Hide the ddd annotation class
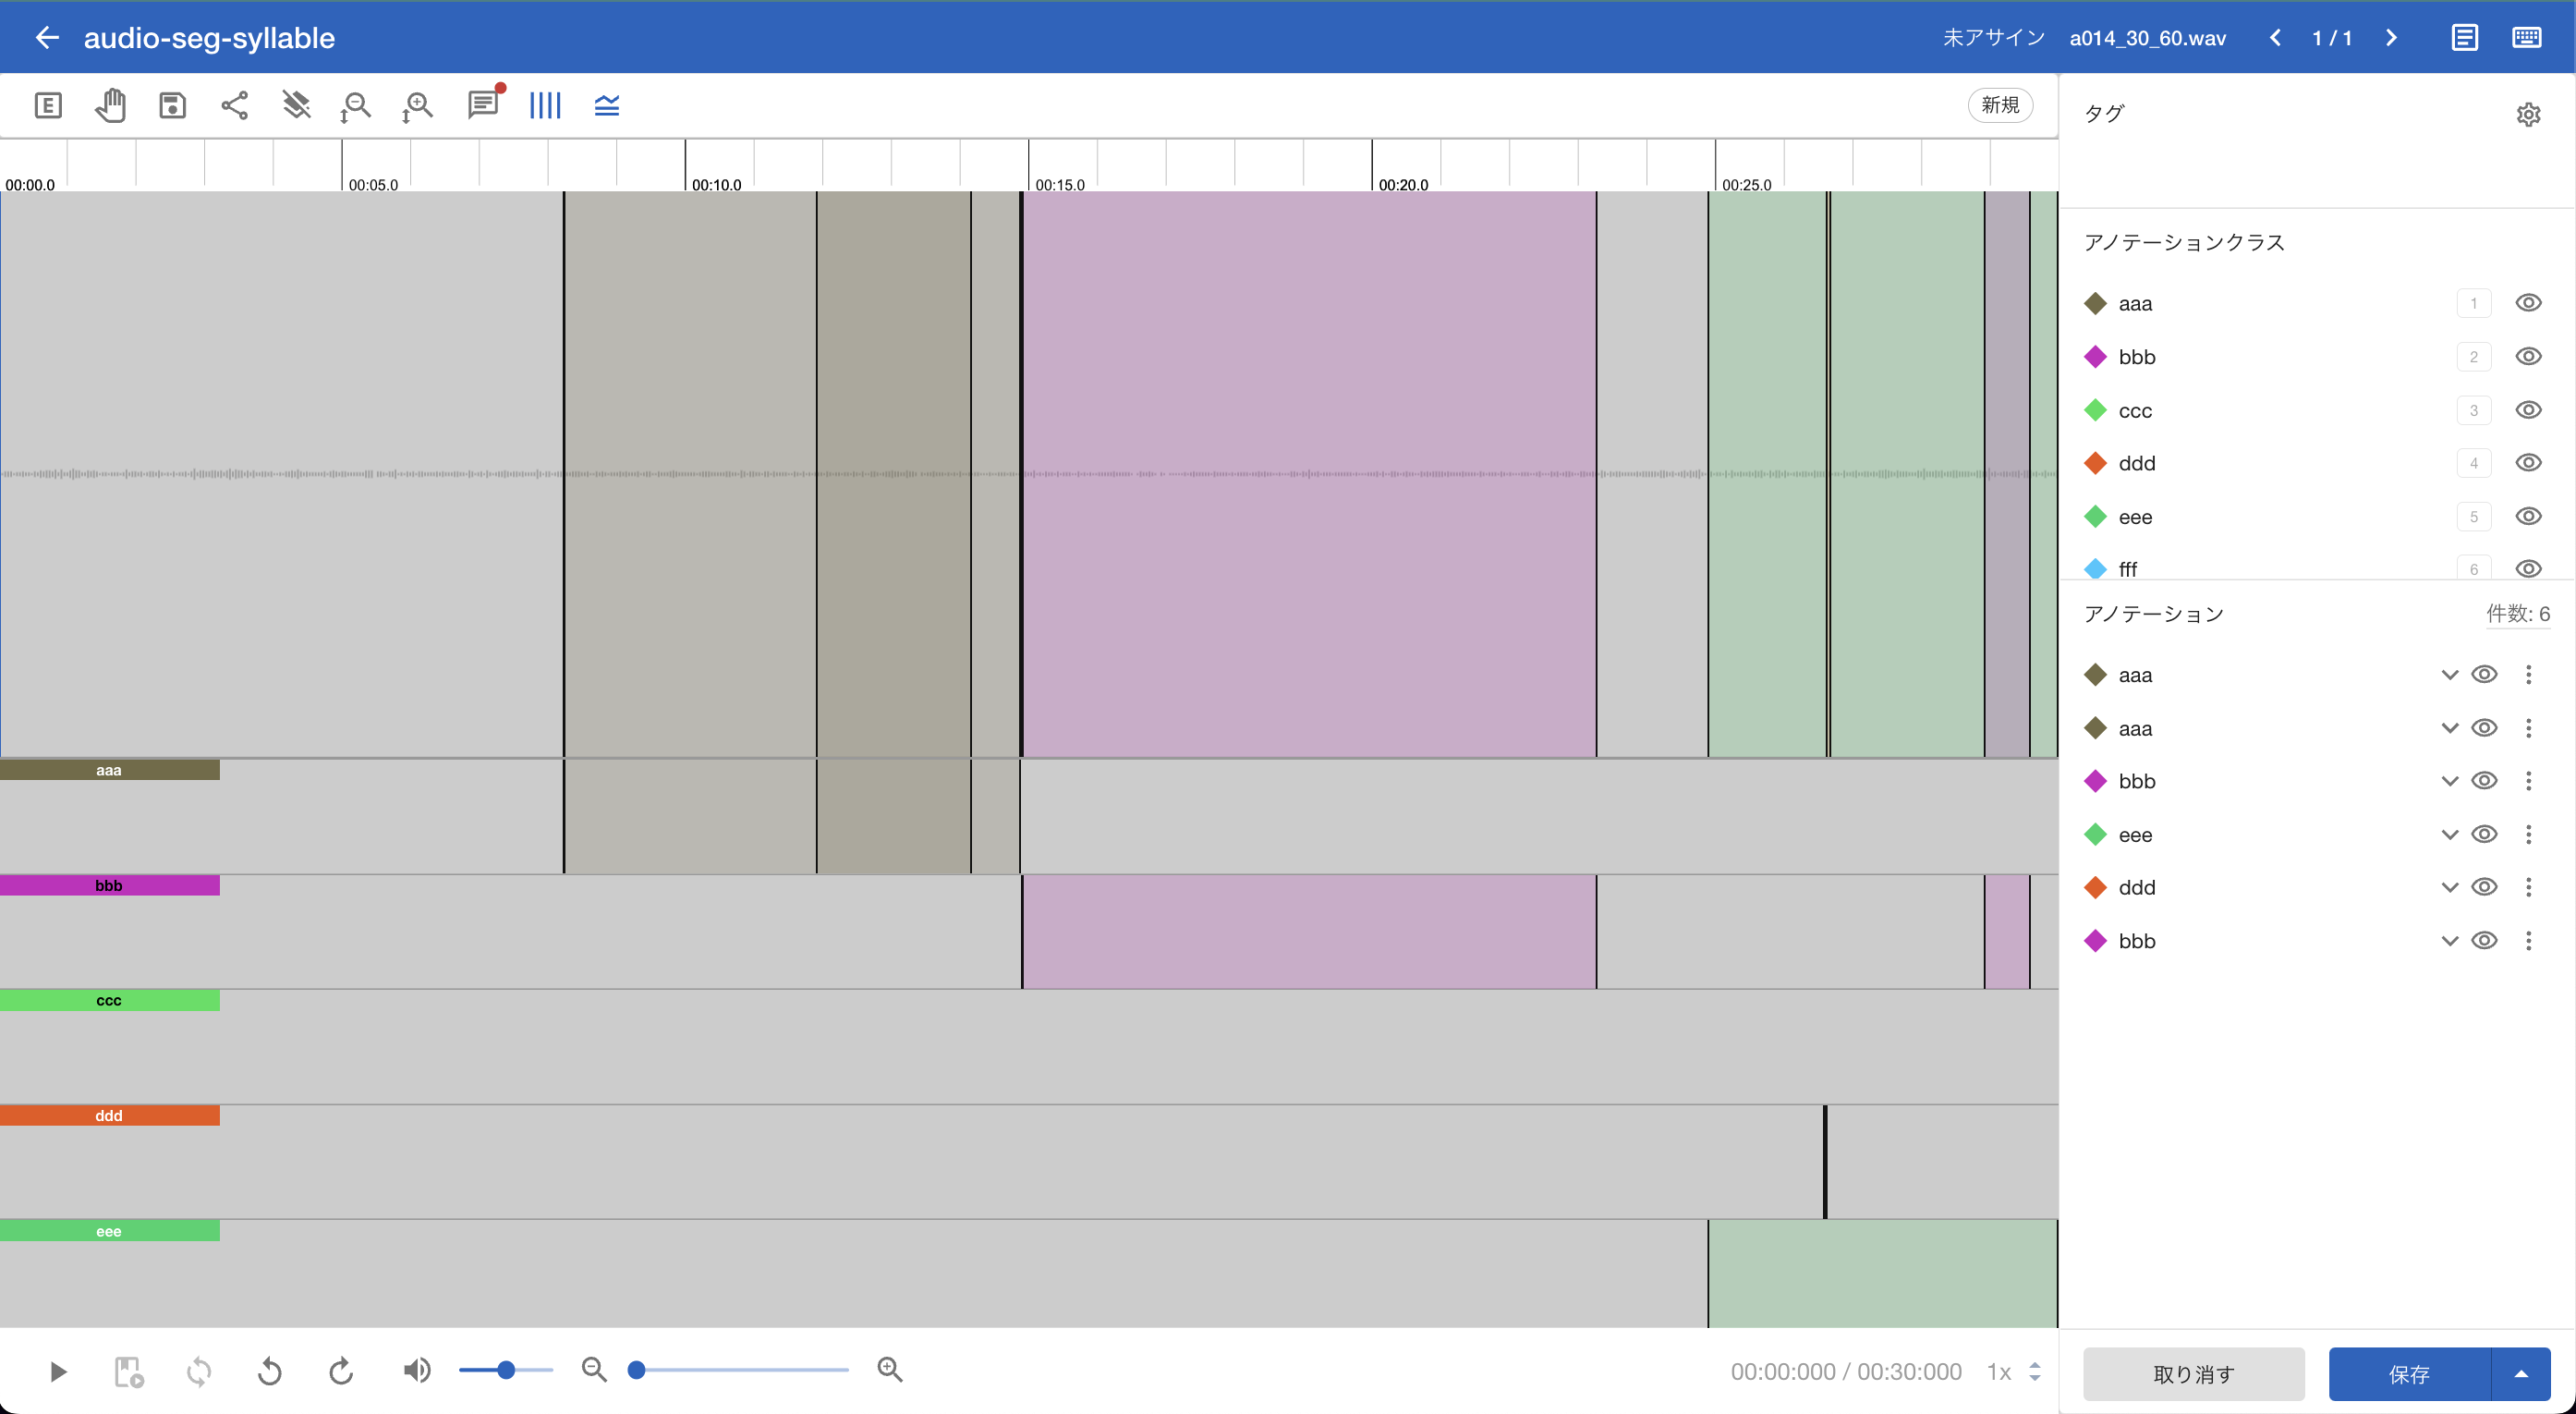The image size is (2576, 1414). [x=2528, y=463]
